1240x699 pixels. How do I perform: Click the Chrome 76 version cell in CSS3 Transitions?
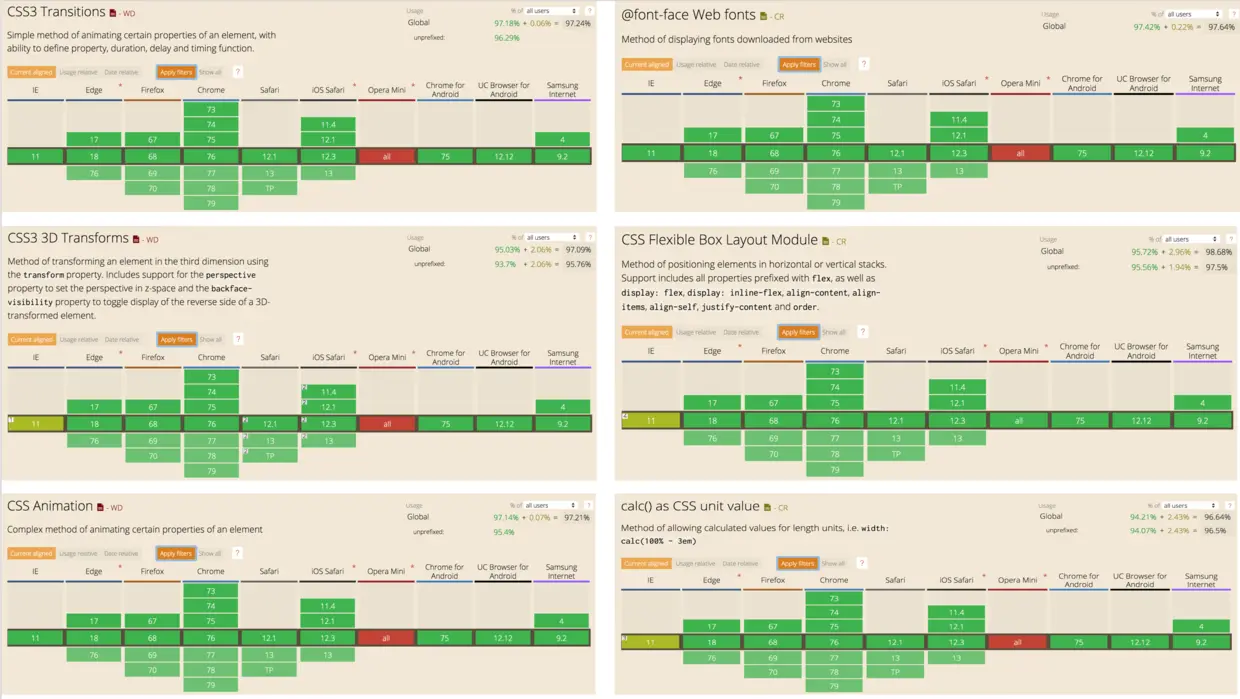pyautogui.click(x=211, y=156)
